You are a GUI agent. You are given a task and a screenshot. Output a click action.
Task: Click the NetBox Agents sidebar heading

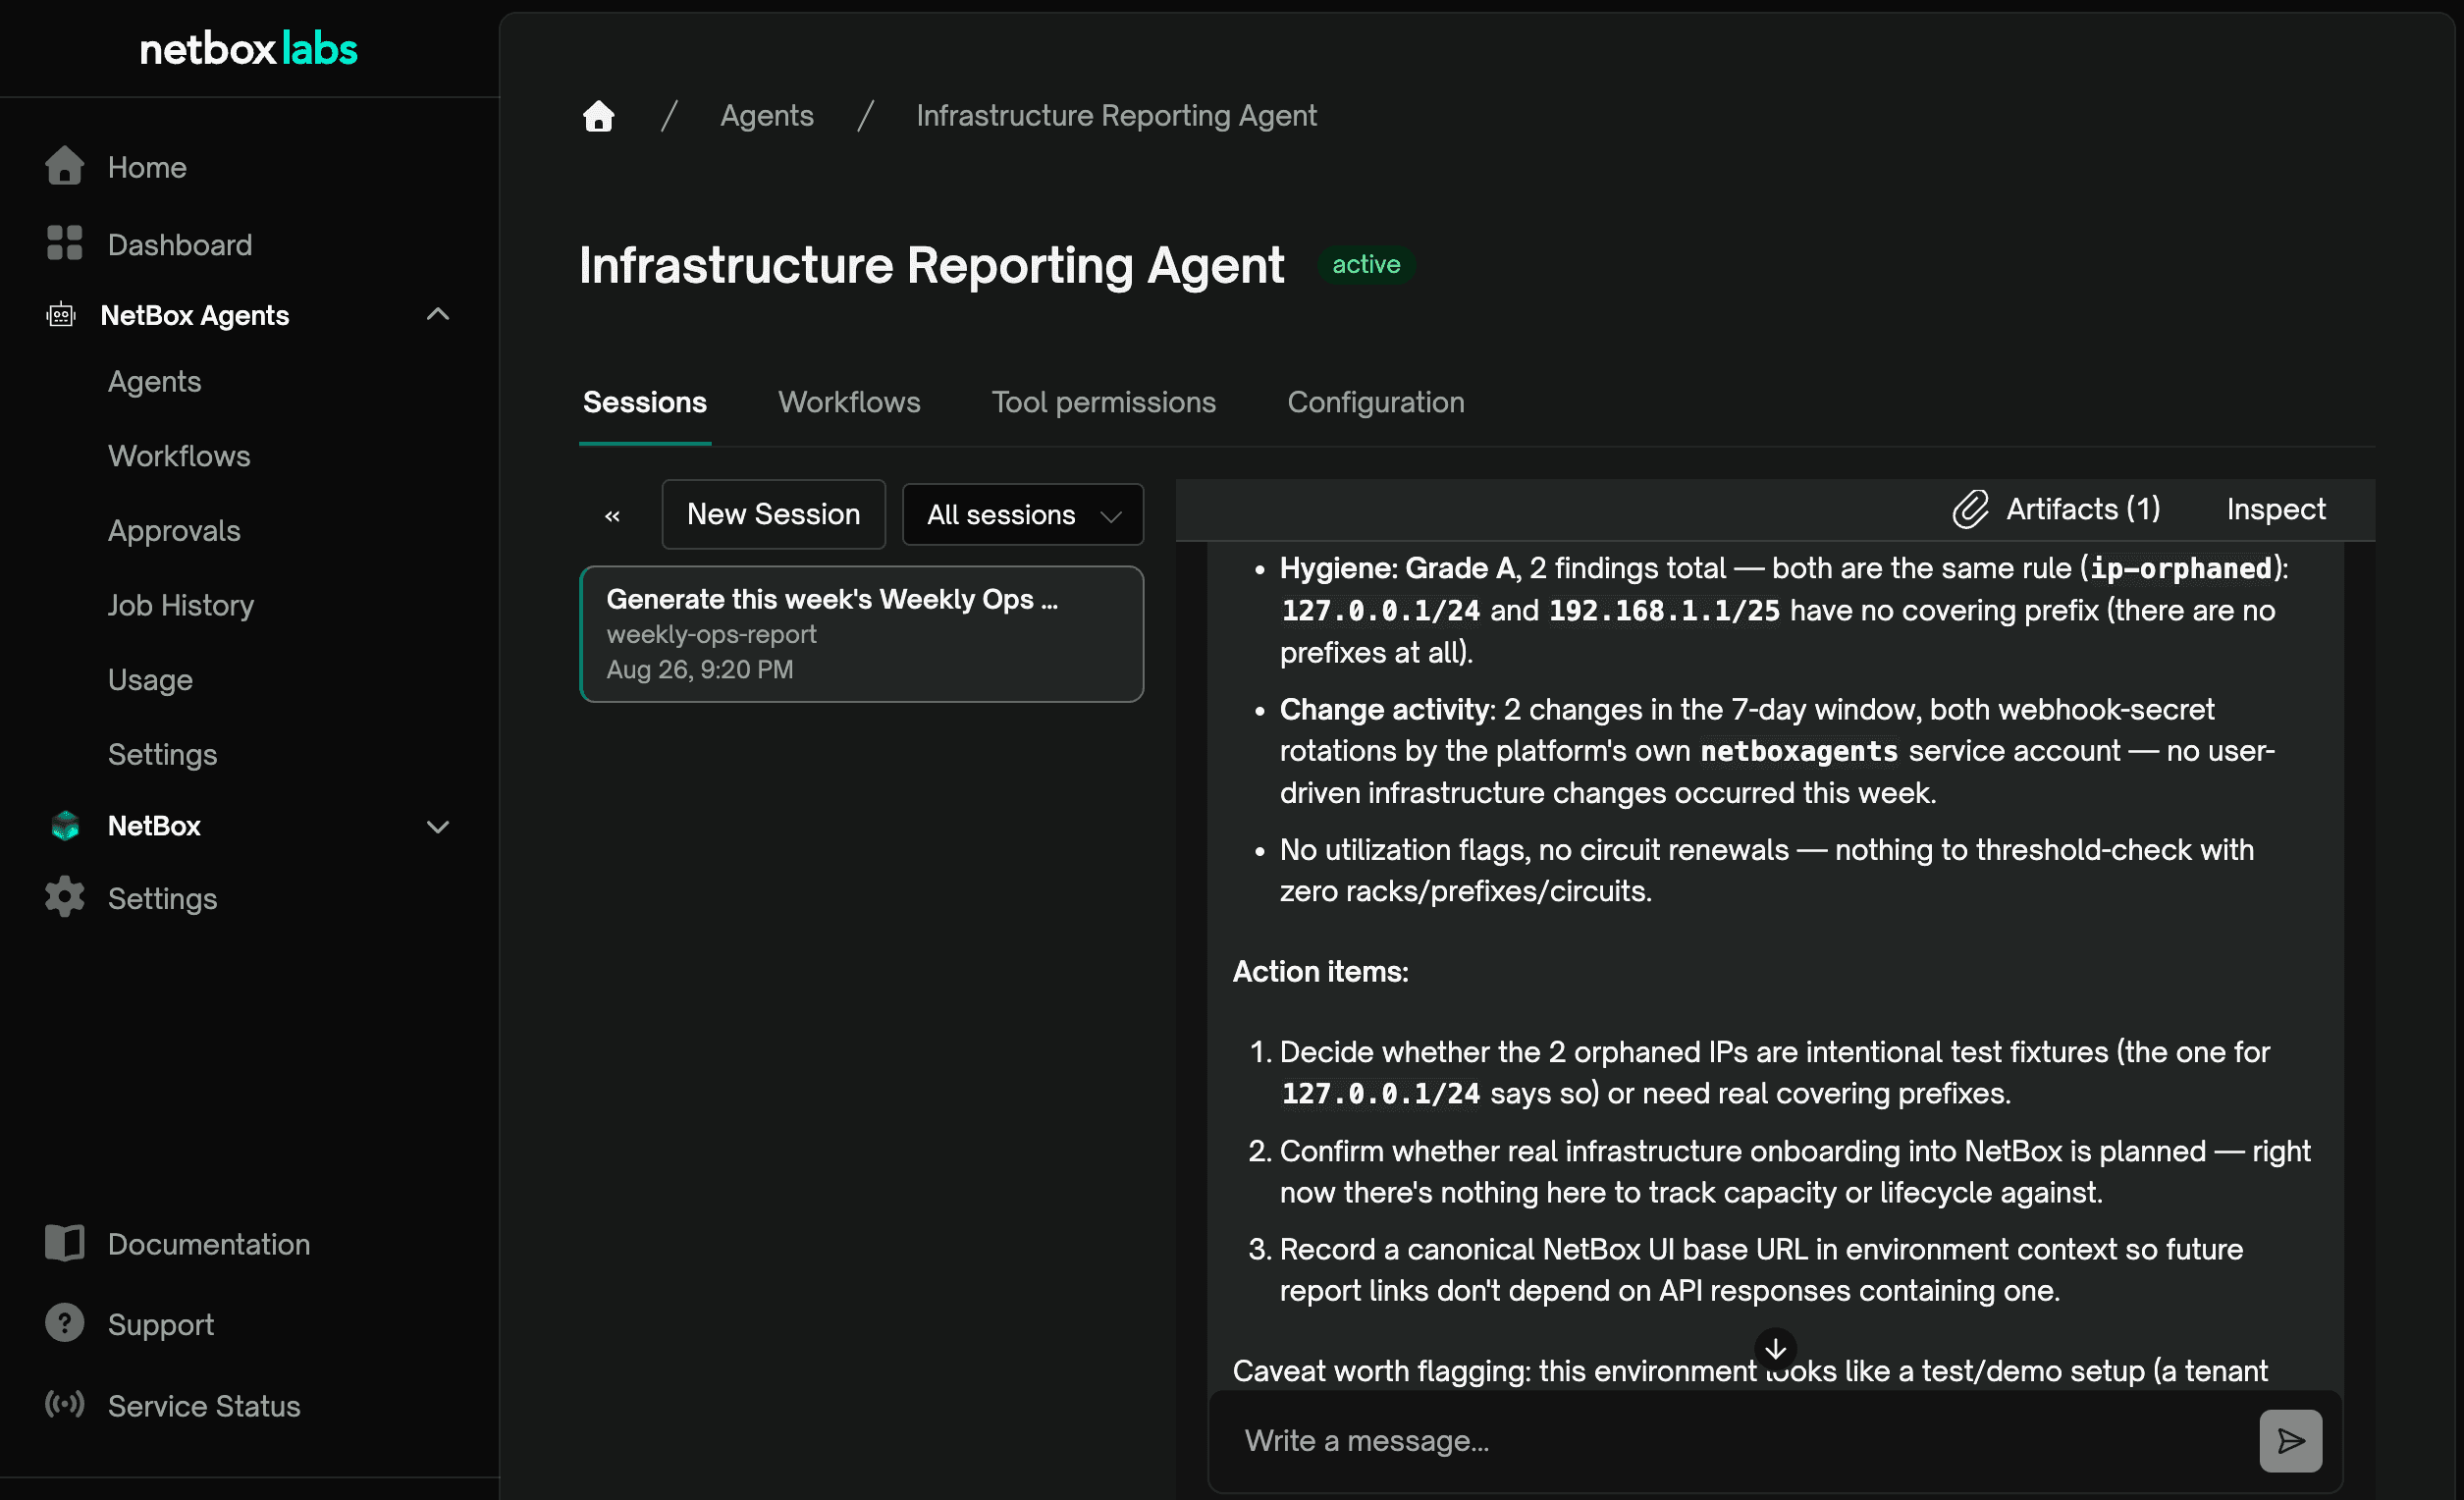195,315
